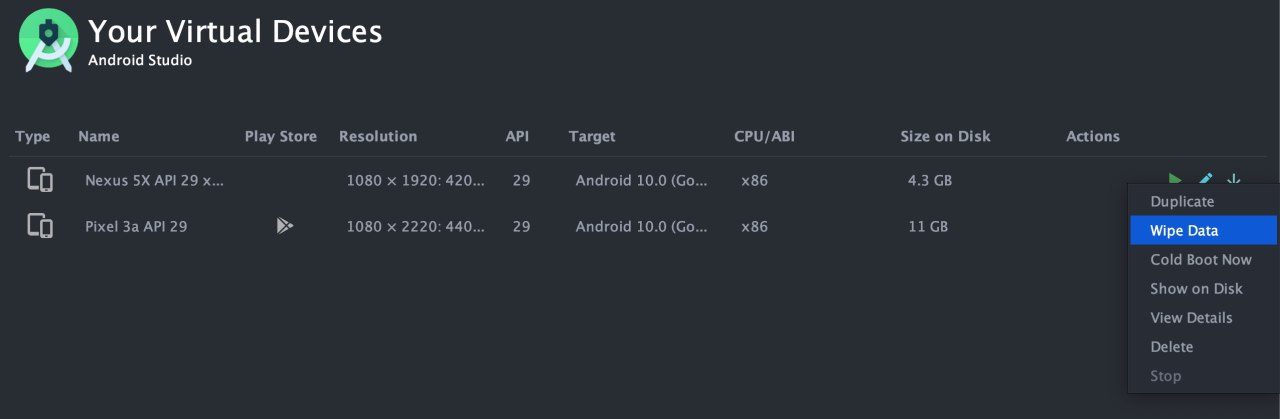Click the Nexus 5X device type icon
Screen dimensions: 1280x419
40,180
